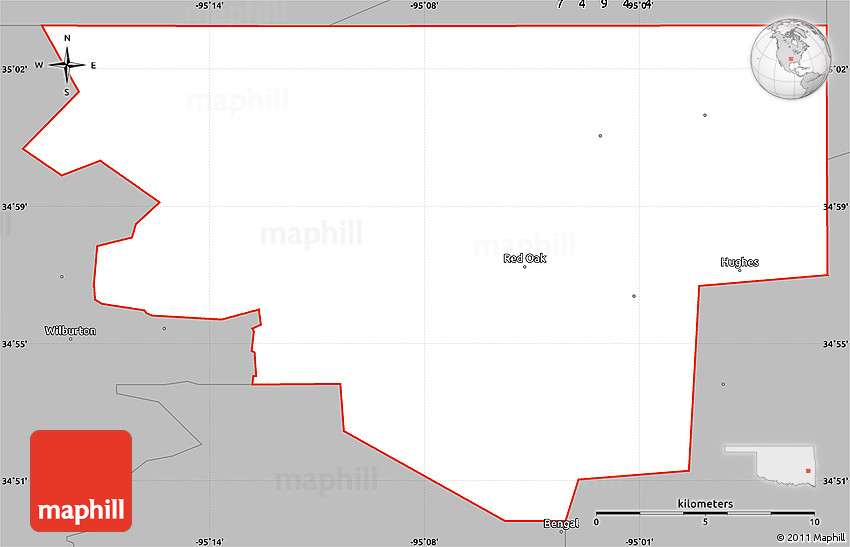The height and width of the screenshot is (547, 850).
Task: Click the kilometers scale bar
Action: 705,513
